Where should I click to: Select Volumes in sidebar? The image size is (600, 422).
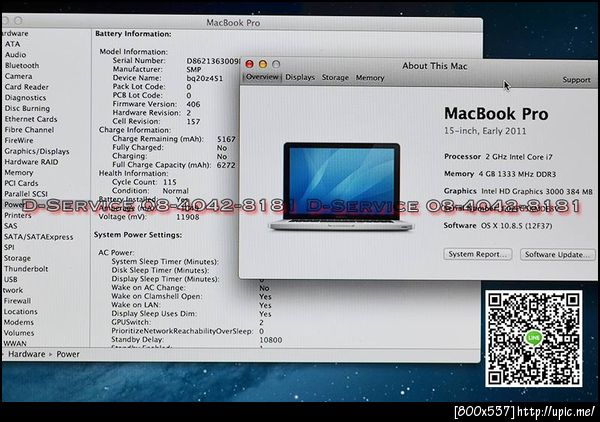pos(19,333)
